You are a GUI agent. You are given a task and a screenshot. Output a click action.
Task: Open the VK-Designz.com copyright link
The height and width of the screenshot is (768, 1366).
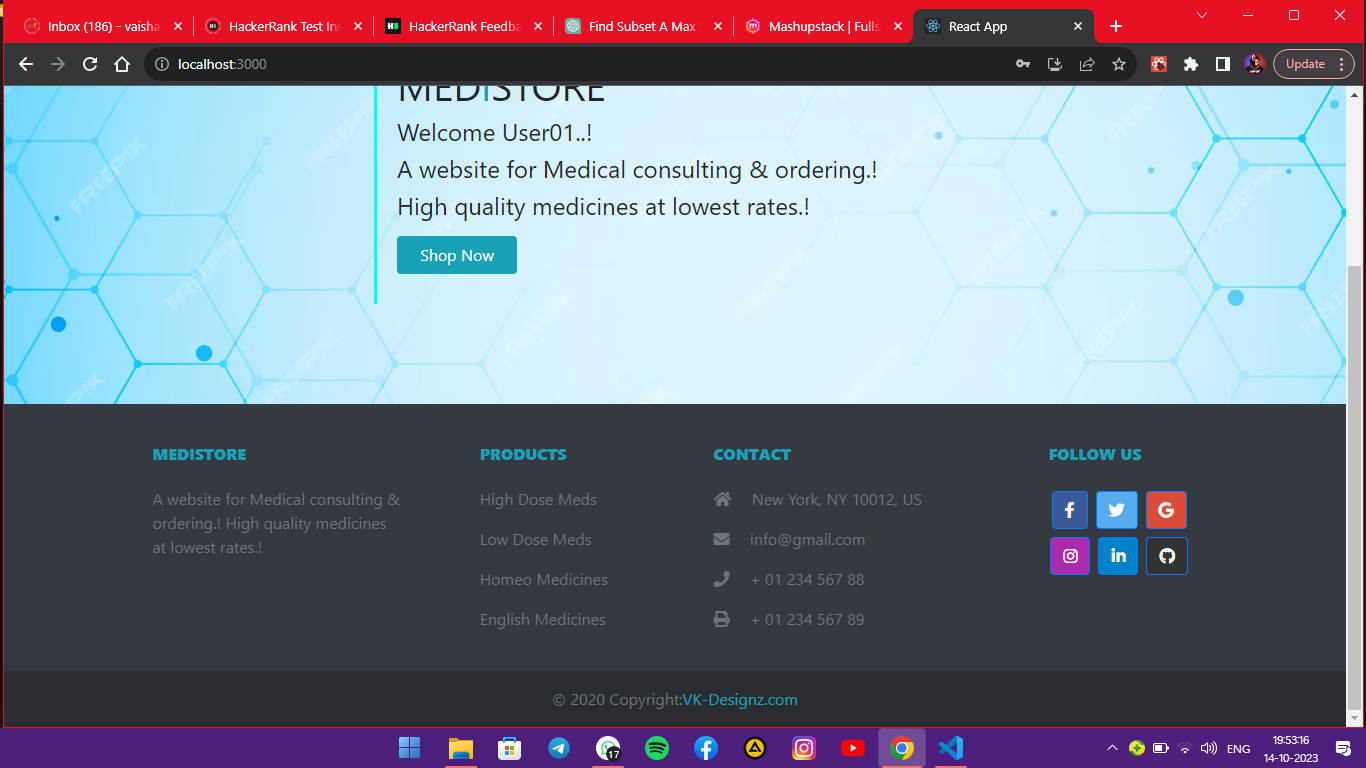740,700
